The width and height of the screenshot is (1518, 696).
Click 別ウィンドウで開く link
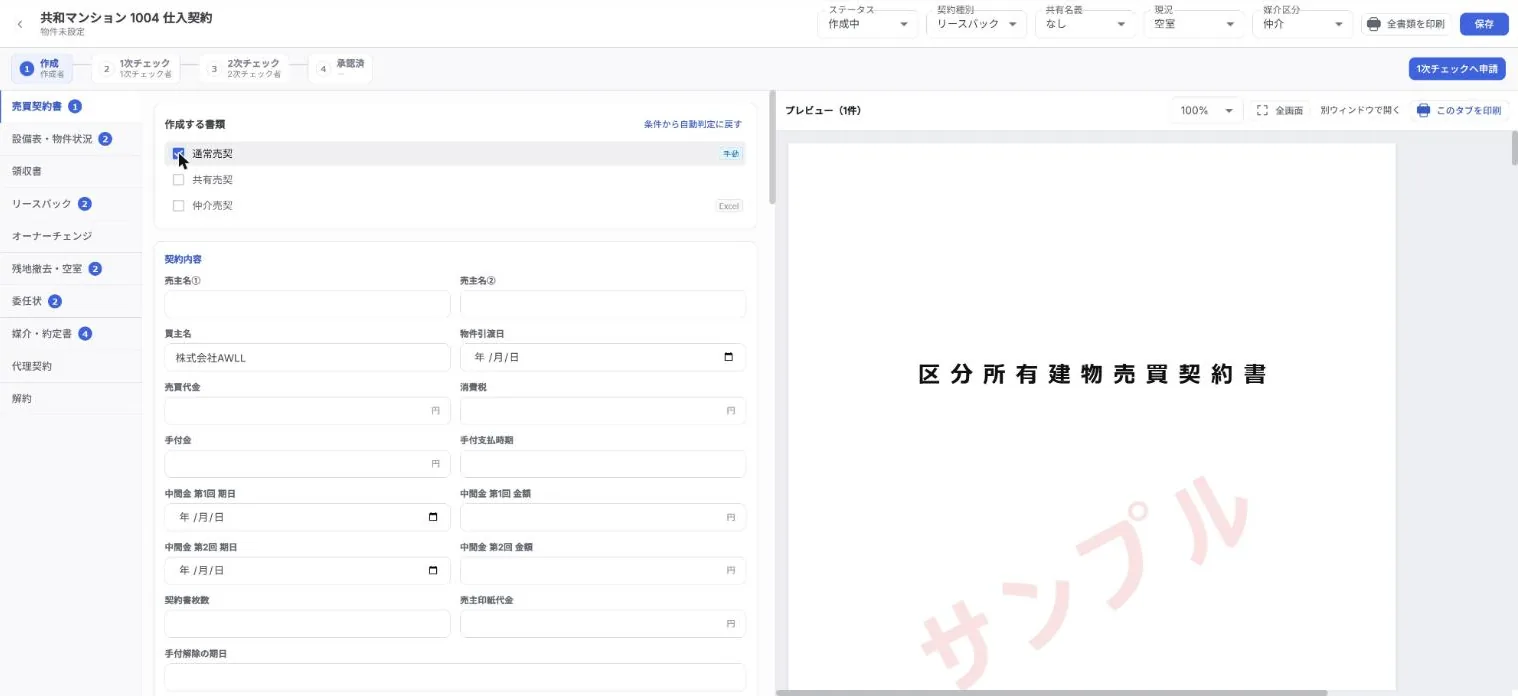1360,110
